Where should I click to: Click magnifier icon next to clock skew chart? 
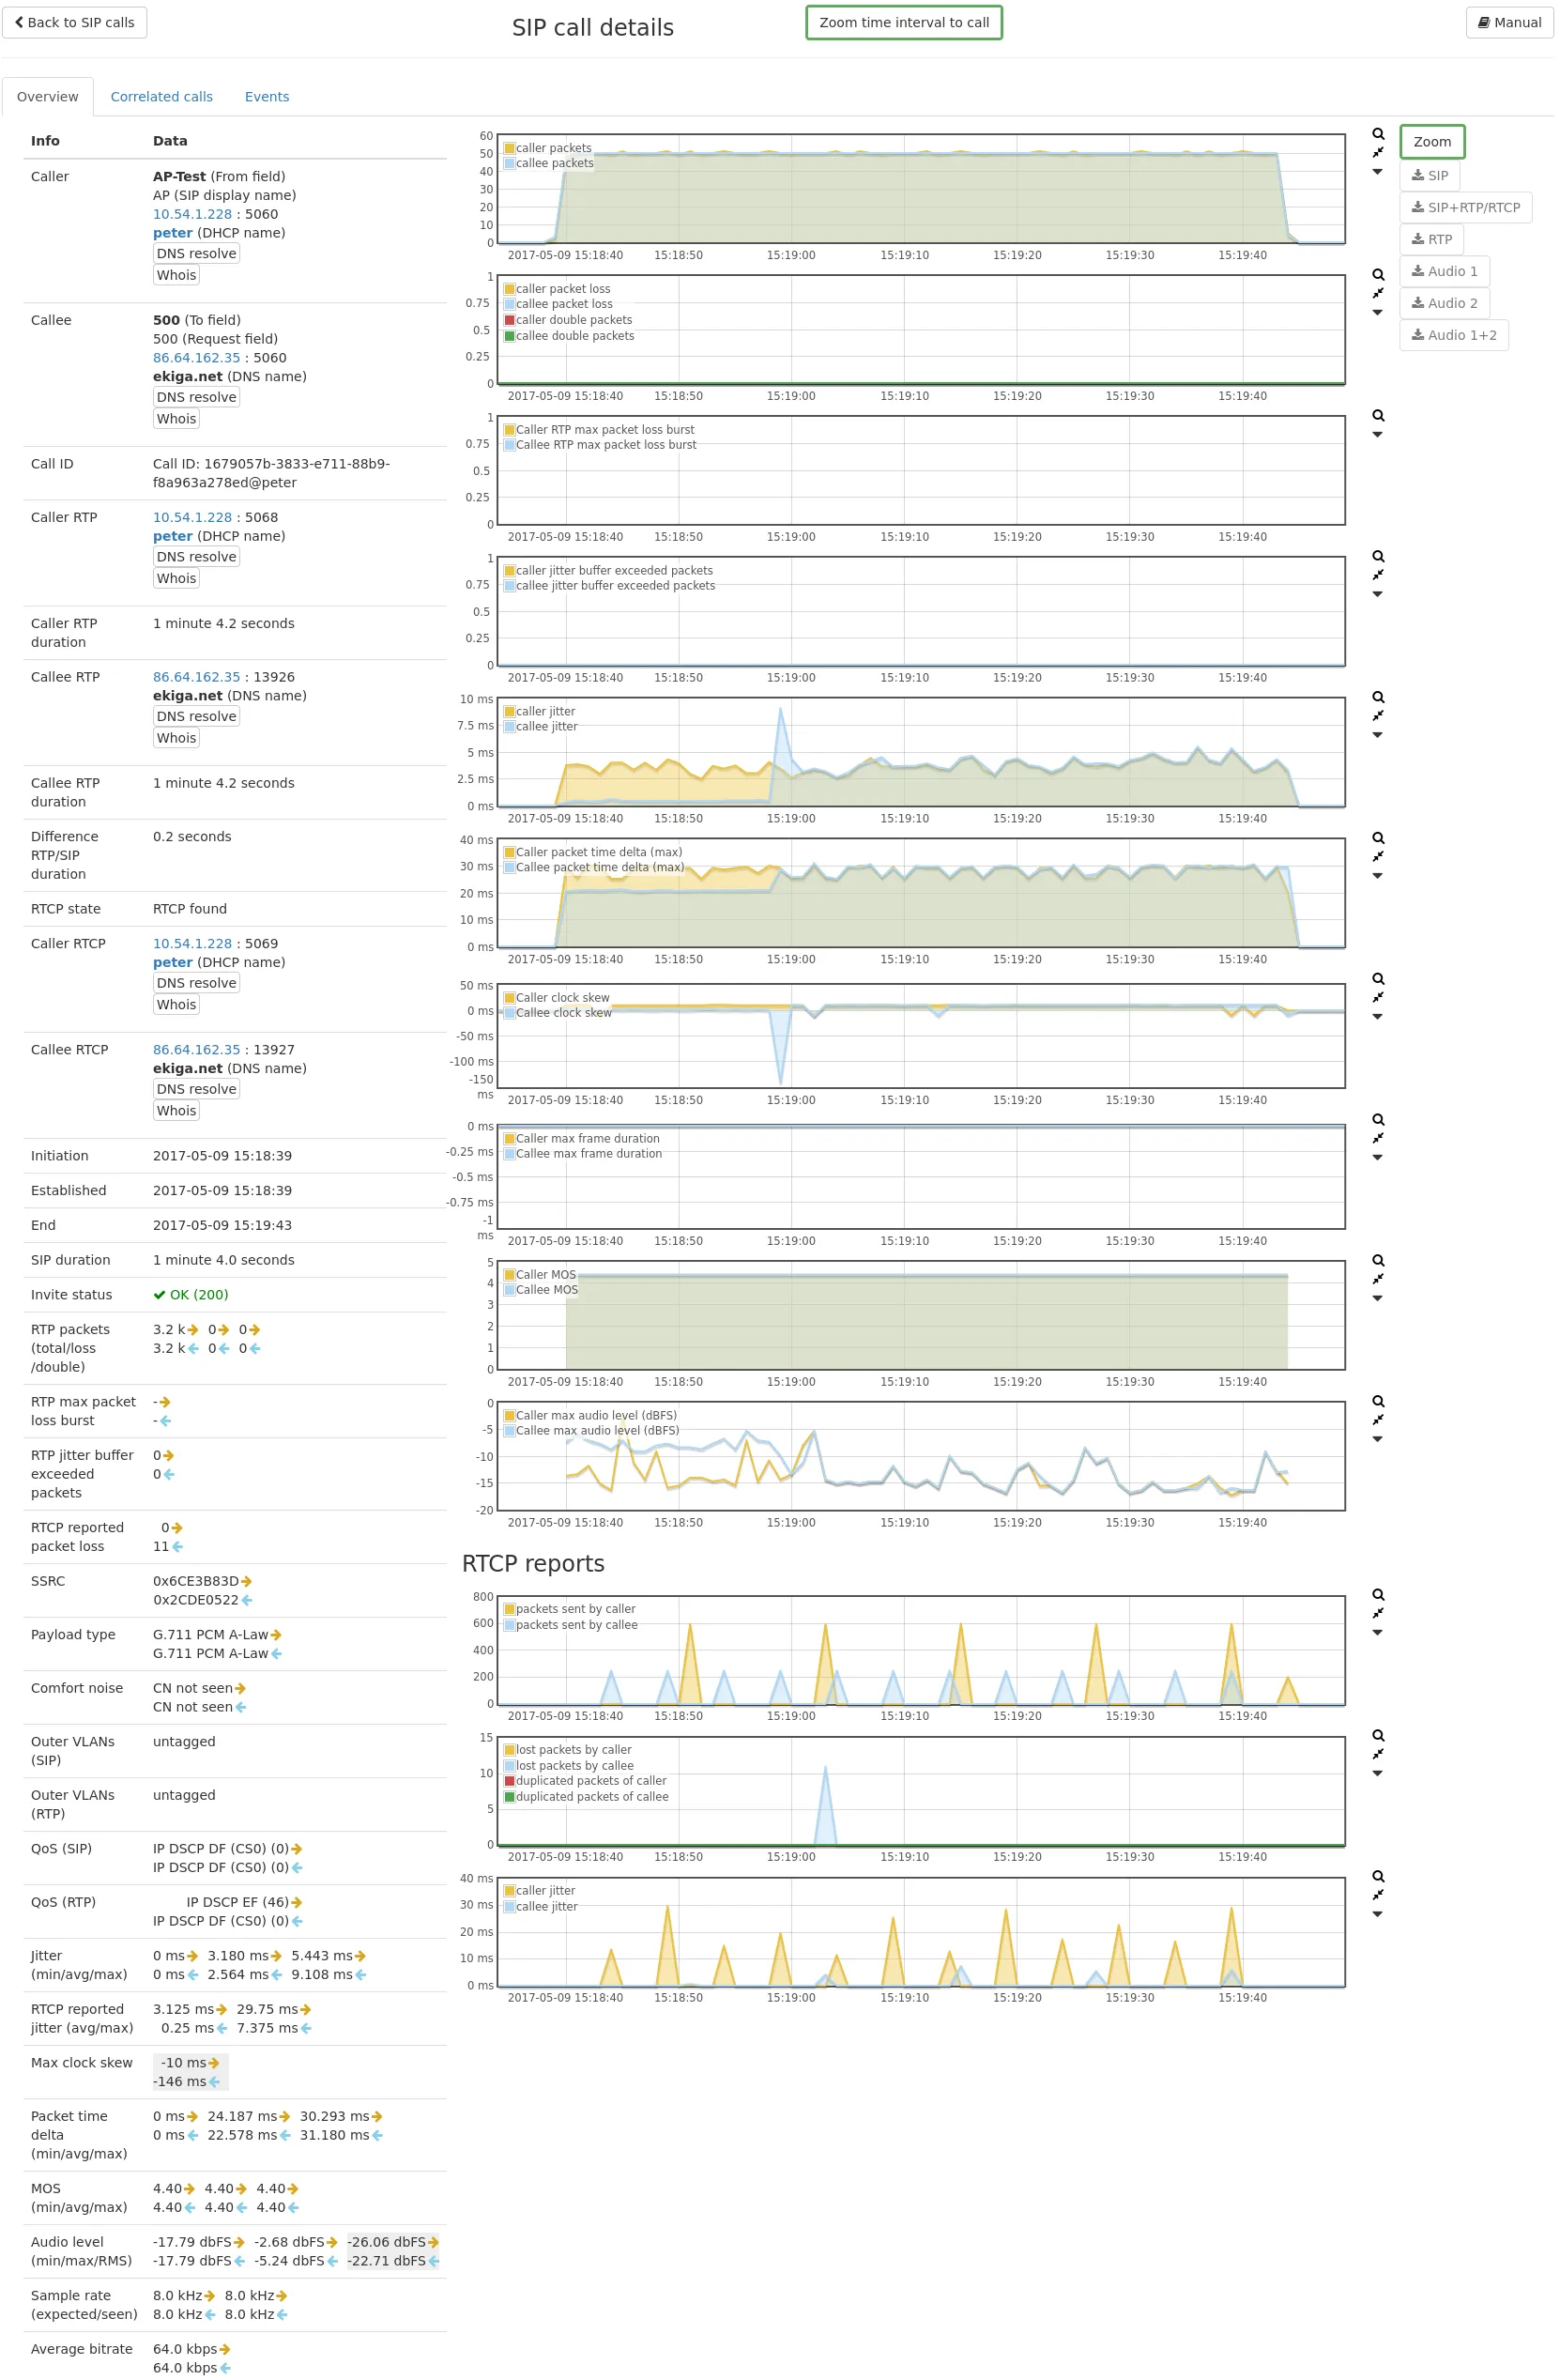(x=1377, y=979)
